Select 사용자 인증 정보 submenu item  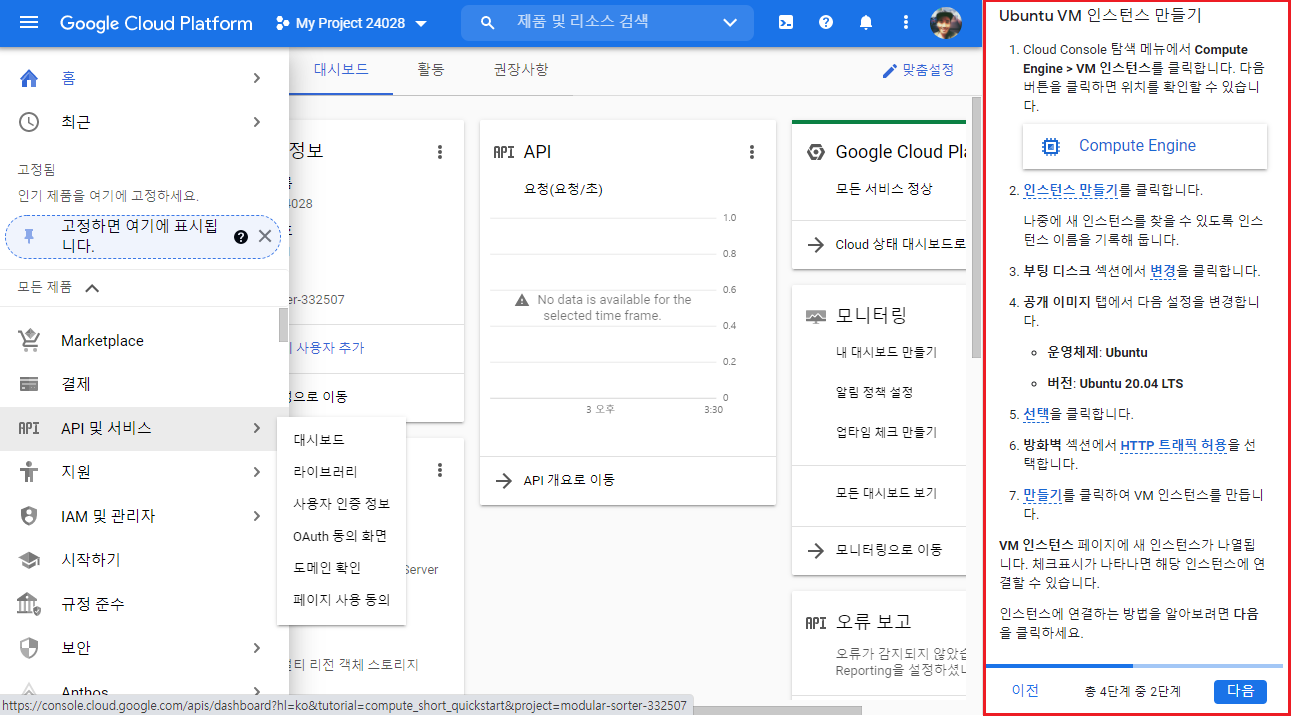pyautogui.click(x=341, y=504)
